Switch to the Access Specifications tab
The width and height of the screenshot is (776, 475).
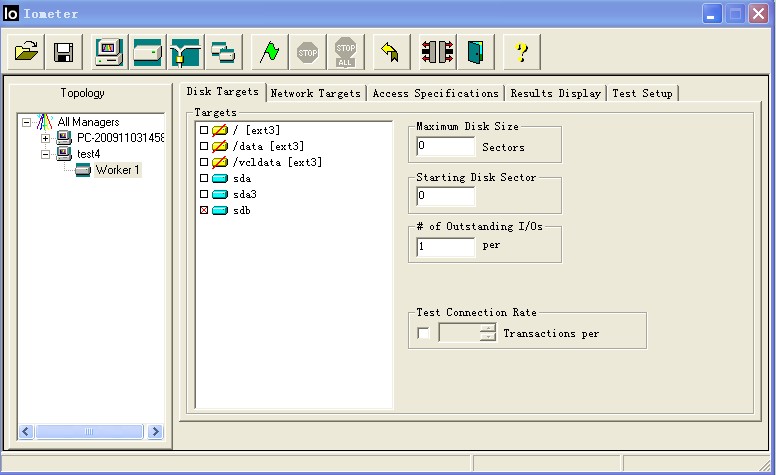point(435,93)
